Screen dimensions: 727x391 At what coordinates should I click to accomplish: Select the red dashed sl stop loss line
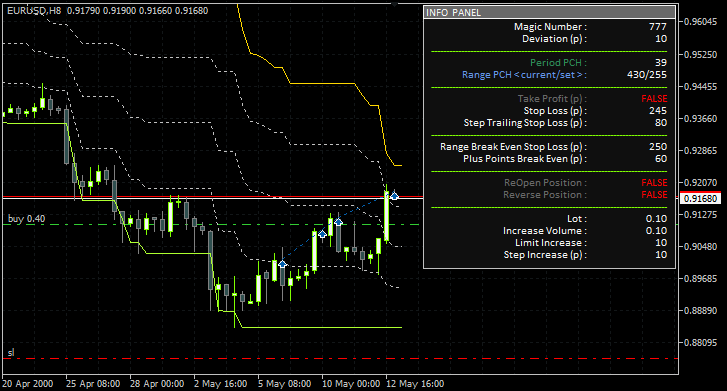340,359
